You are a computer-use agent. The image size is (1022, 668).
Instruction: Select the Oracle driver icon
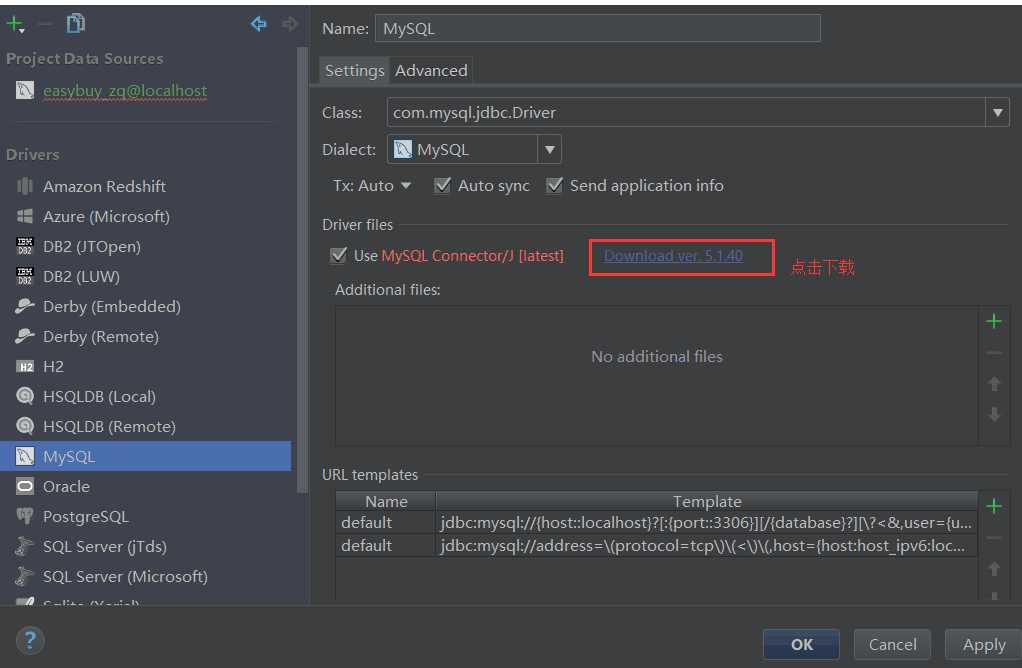(25, 486)
